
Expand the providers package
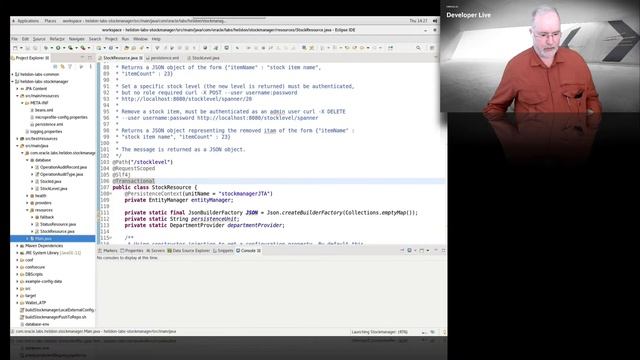coord(27,203)
